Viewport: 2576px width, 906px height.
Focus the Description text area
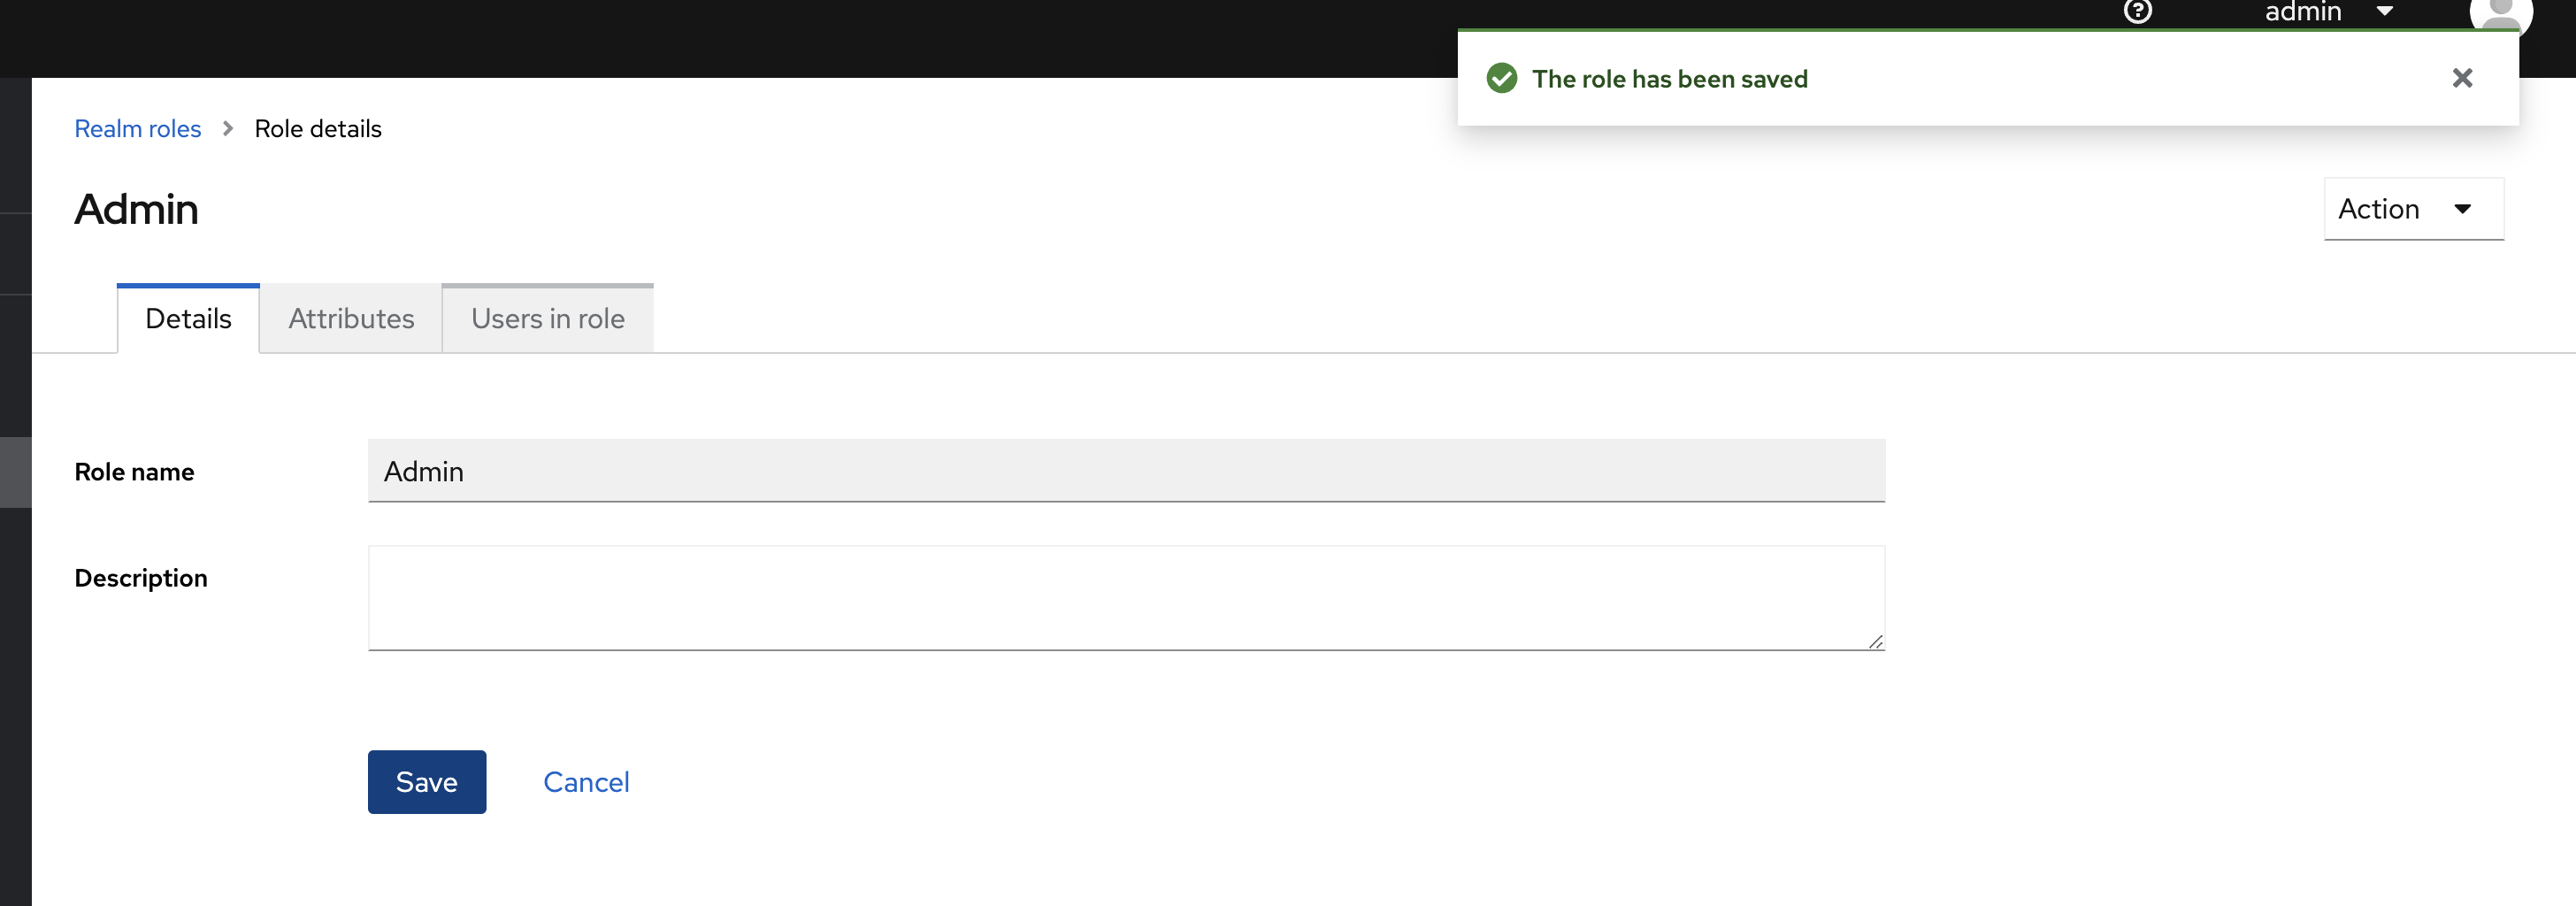pyautogui.click(x=1126, y=598)
